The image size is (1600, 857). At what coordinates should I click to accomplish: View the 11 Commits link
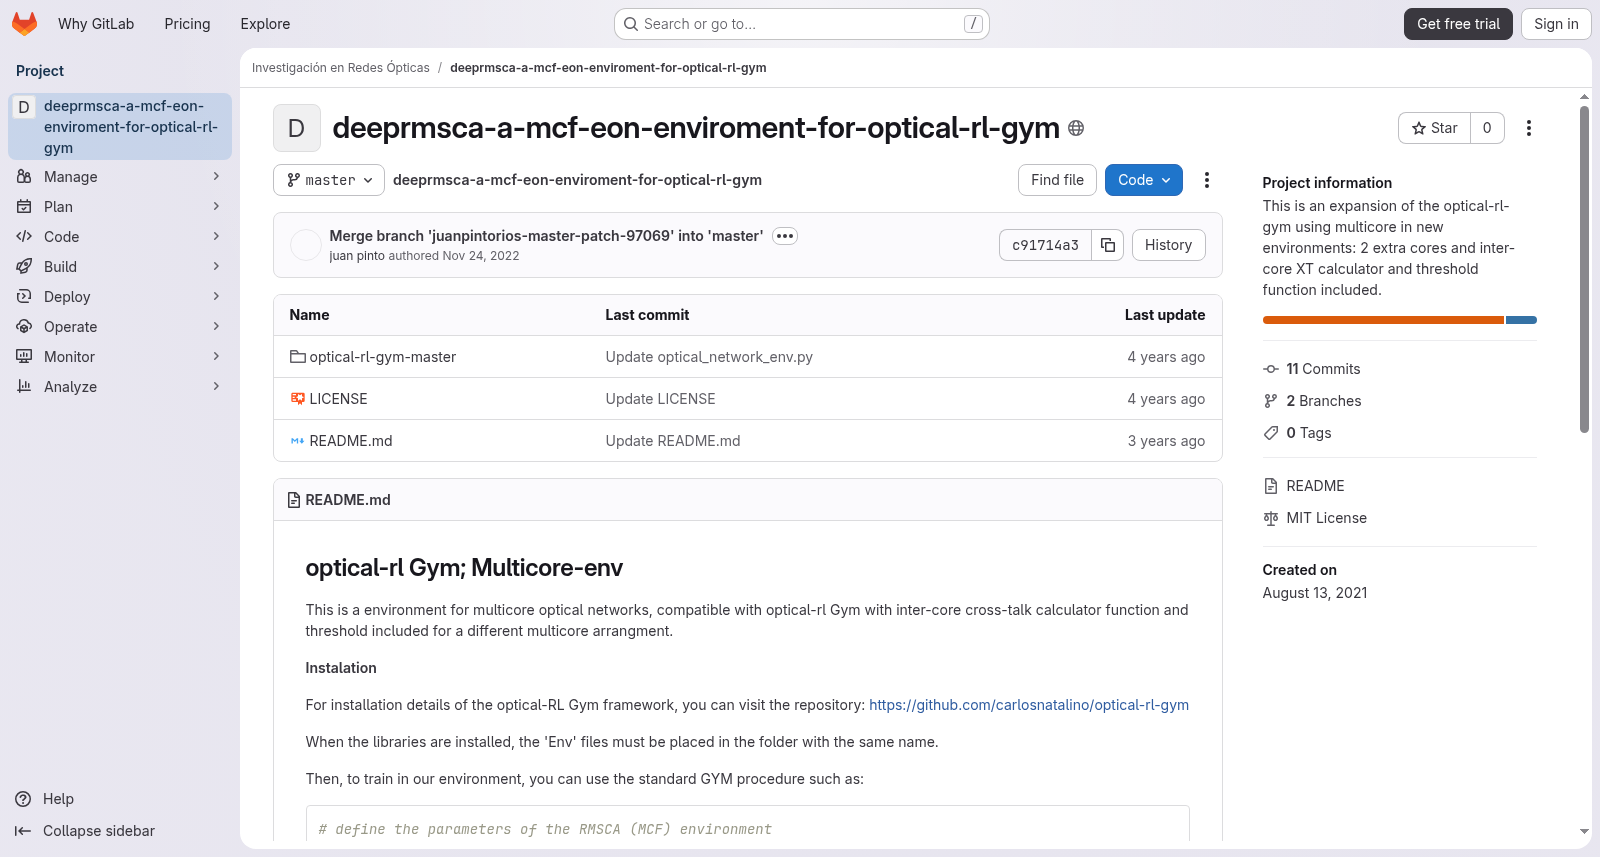click(x=1323, y=369)
